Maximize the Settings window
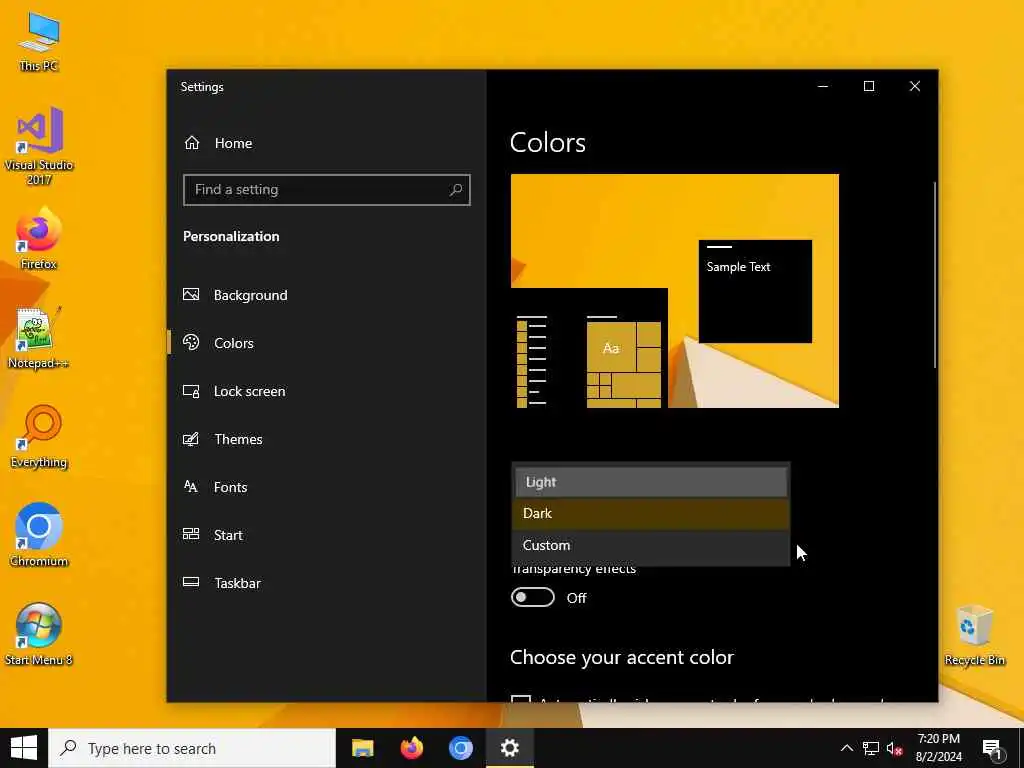Viewport: 1024px width, 768px height. click(869, 86)
